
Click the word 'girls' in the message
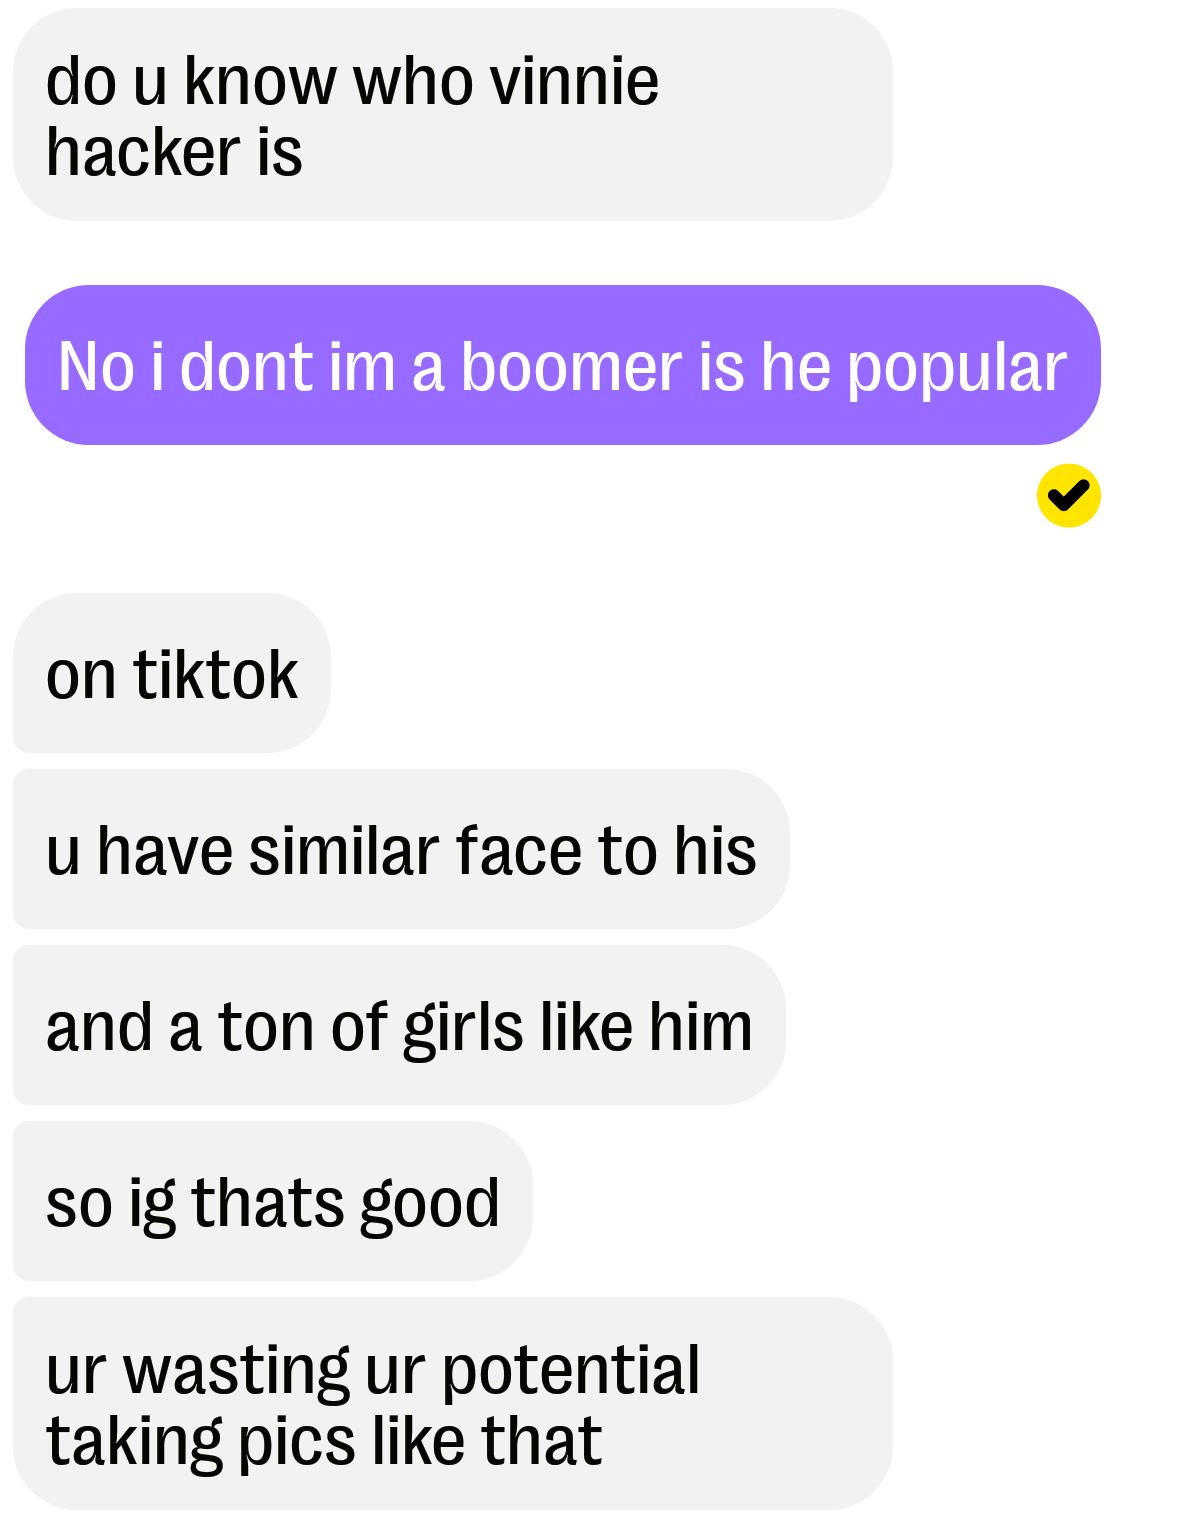coord(463,1029)
